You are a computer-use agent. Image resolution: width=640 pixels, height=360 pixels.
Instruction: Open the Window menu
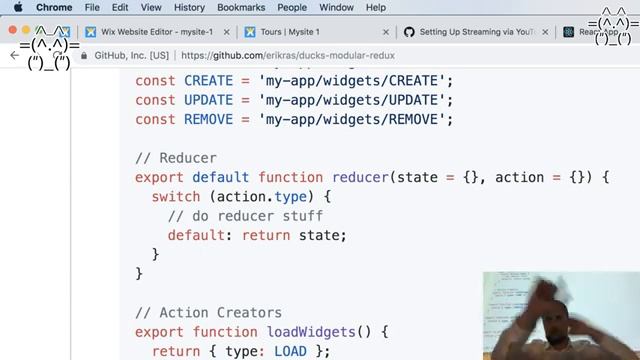[336, 7]
